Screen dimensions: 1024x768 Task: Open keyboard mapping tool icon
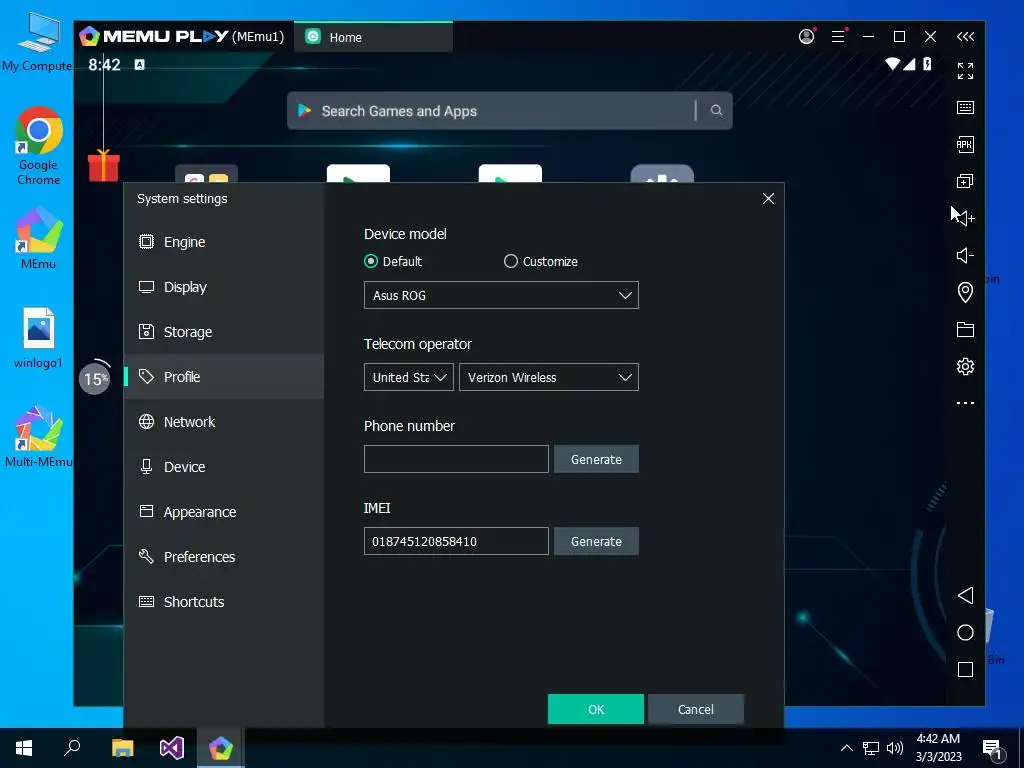coord(965,108)
